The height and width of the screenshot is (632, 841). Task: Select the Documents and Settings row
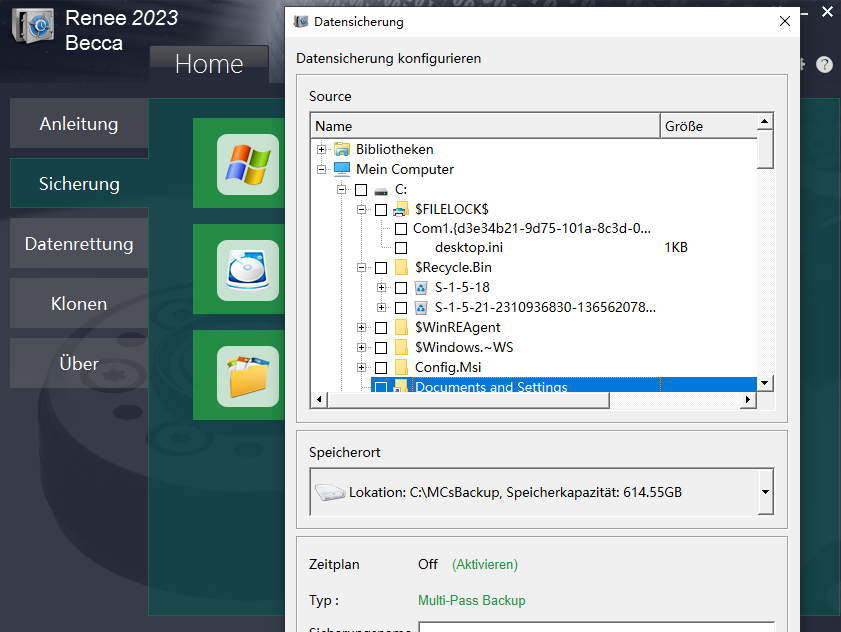coord(564,385)
